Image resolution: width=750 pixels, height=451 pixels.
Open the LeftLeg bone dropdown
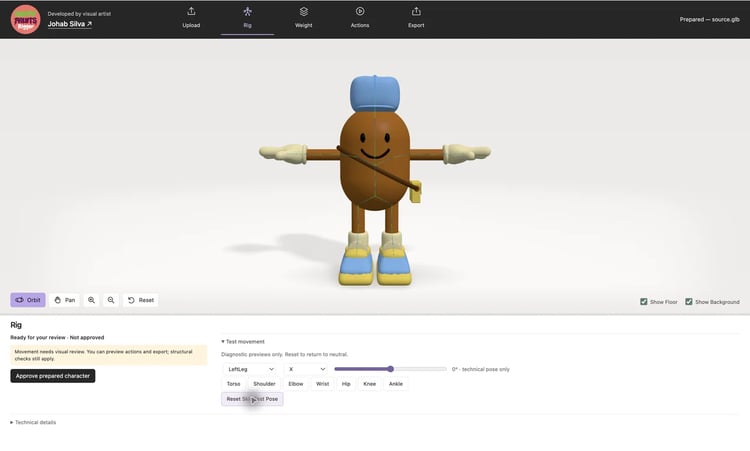(251, 369)
